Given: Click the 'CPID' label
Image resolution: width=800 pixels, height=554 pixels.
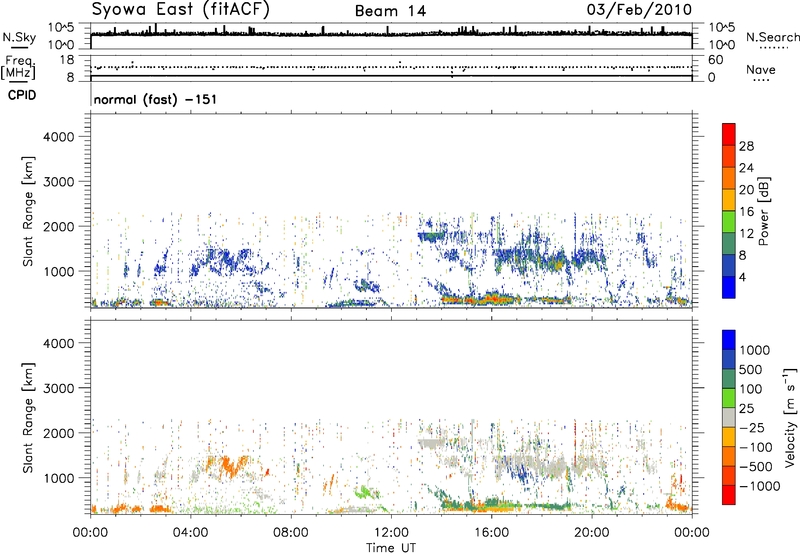Looking at the screenshot, I should 22,95.
